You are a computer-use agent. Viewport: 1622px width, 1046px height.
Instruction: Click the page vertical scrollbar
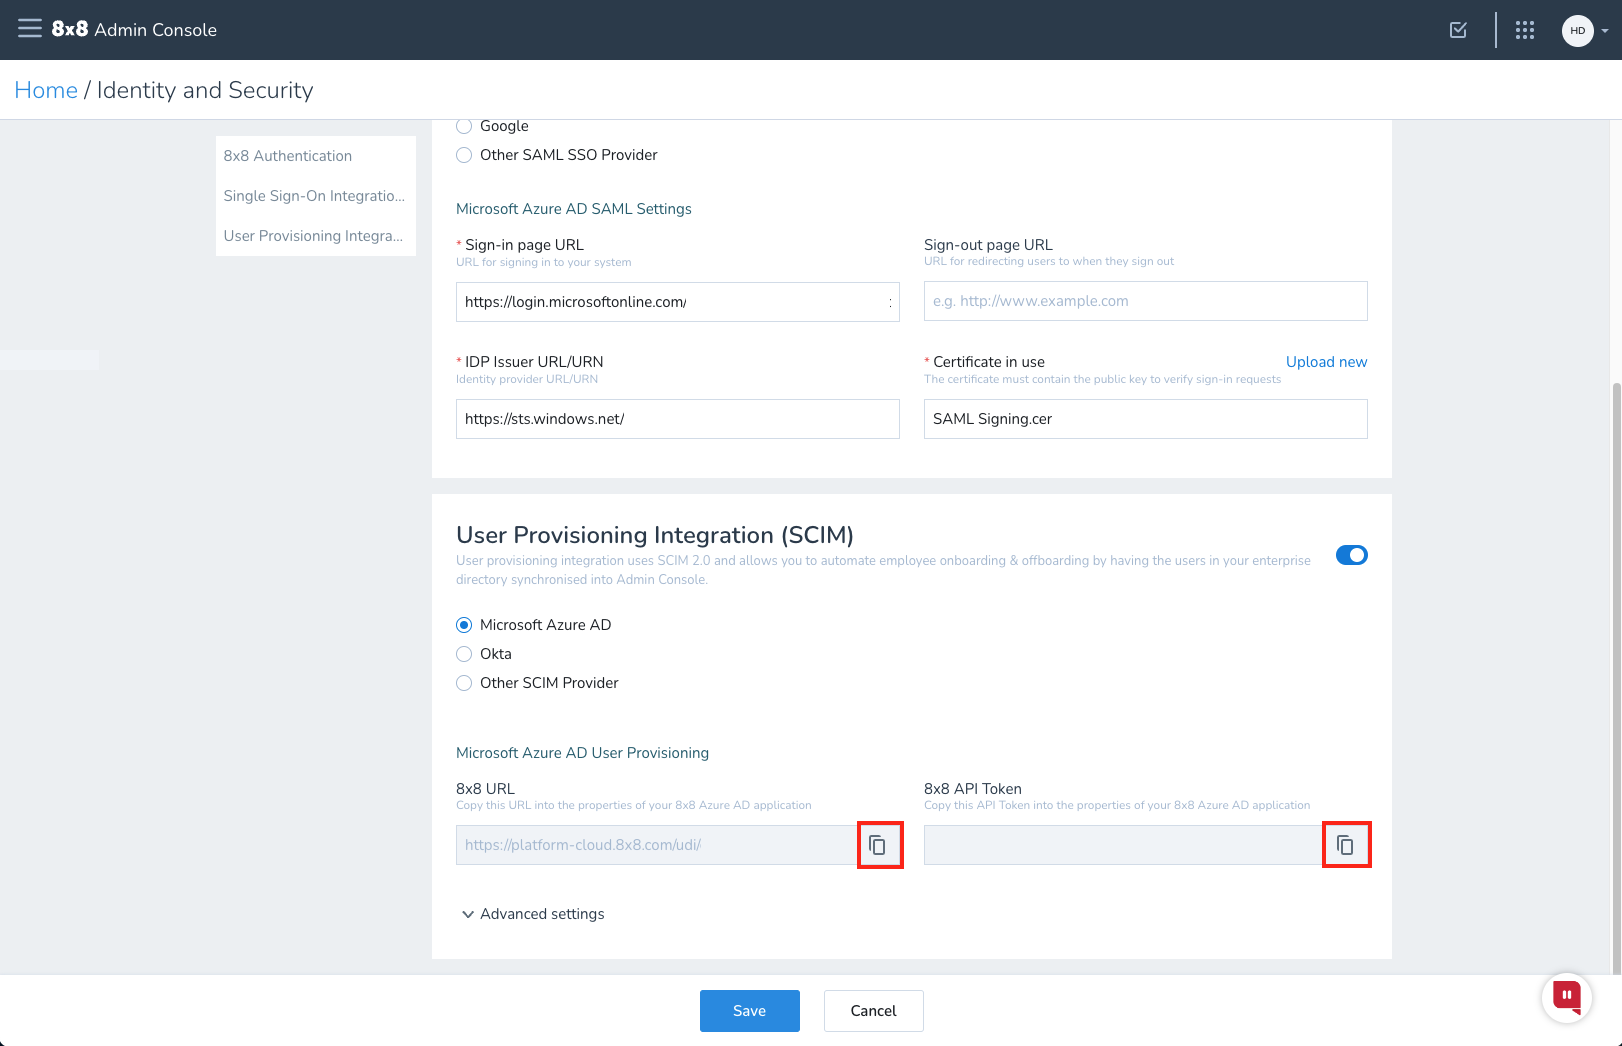pyautogui.click(x=1616, y=677)
